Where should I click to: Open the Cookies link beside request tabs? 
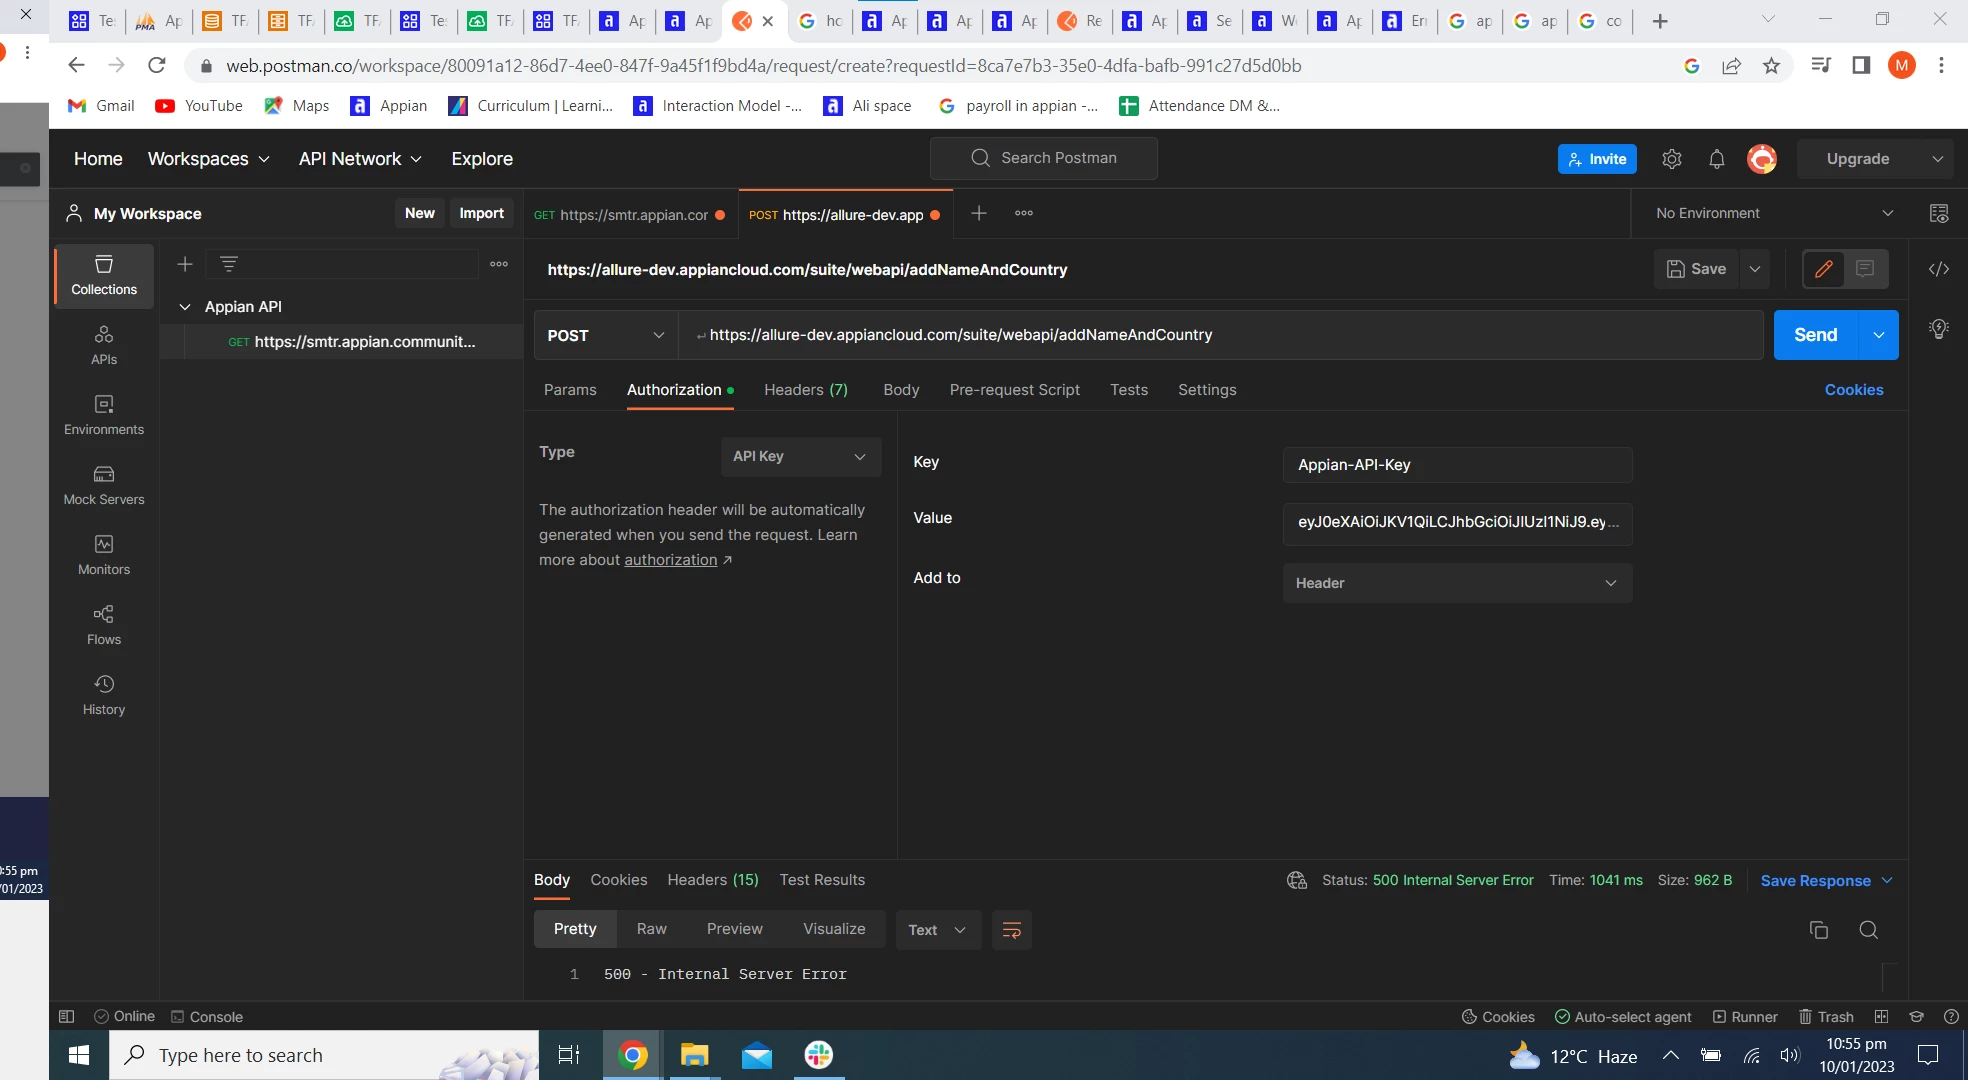[1853, 390]
